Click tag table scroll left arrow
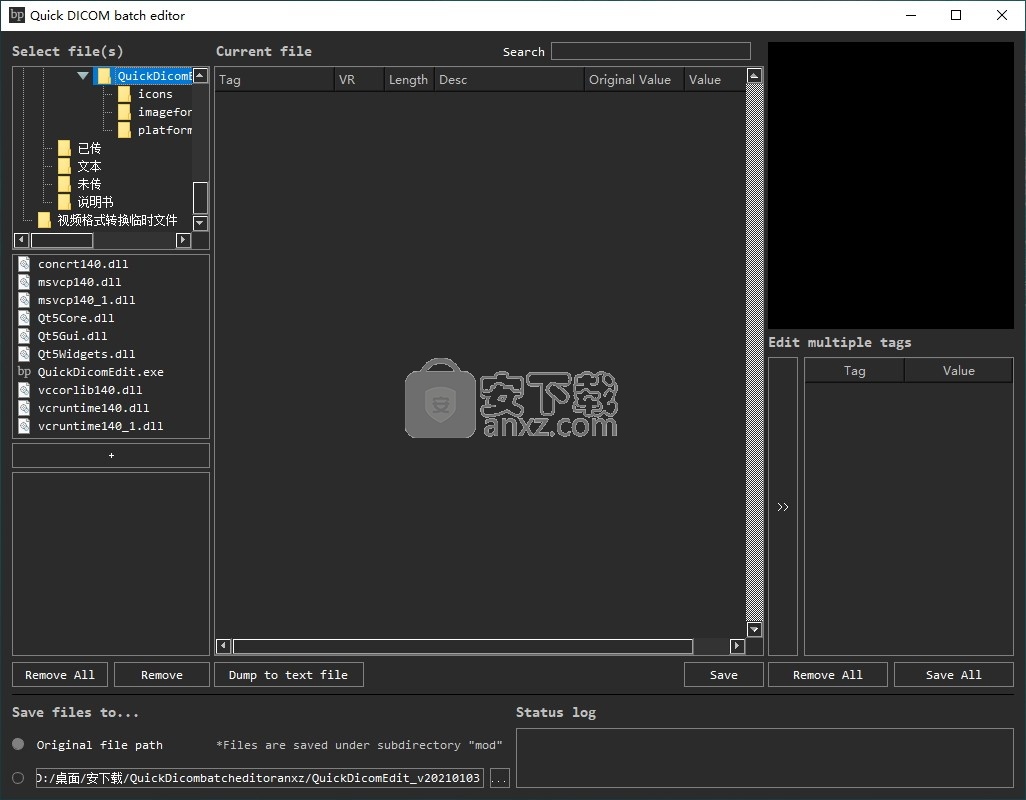The height and width of the screenshot is (800, 1026). pos(223,646)
